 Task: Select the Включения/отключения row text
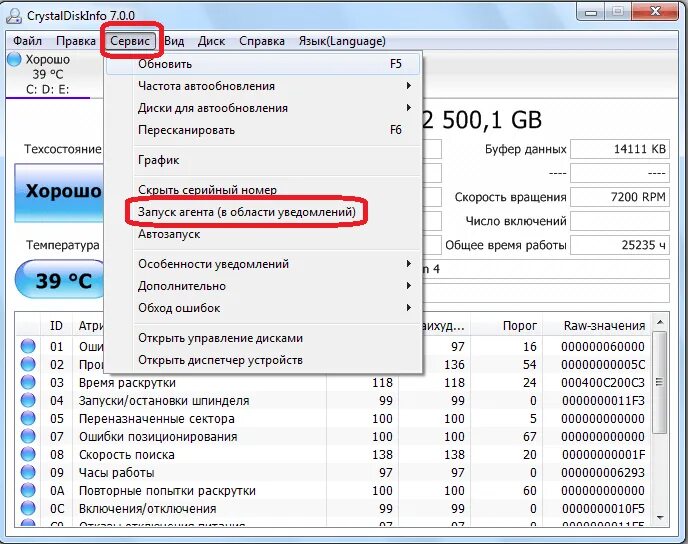[x=147, y=508]
